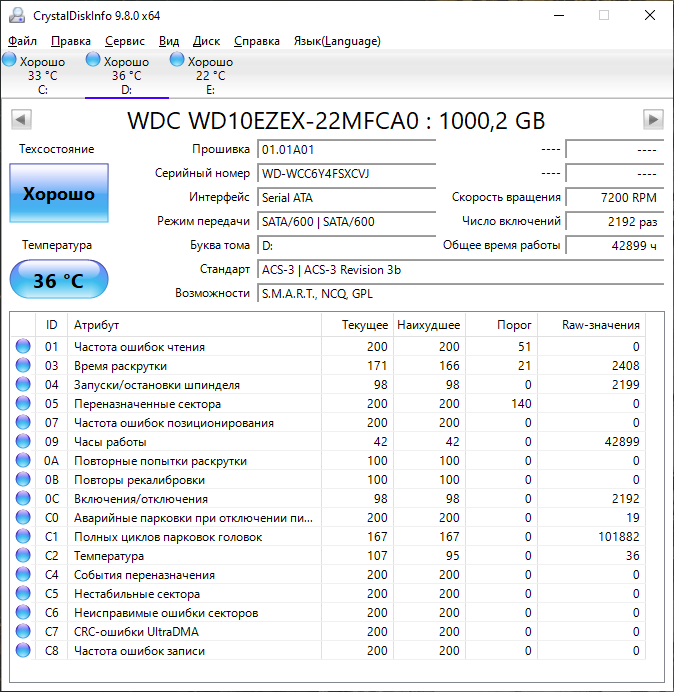This screenshot has width=674, height=692.
Task: Click status orb for attribute C1
Action: [23, 536]
